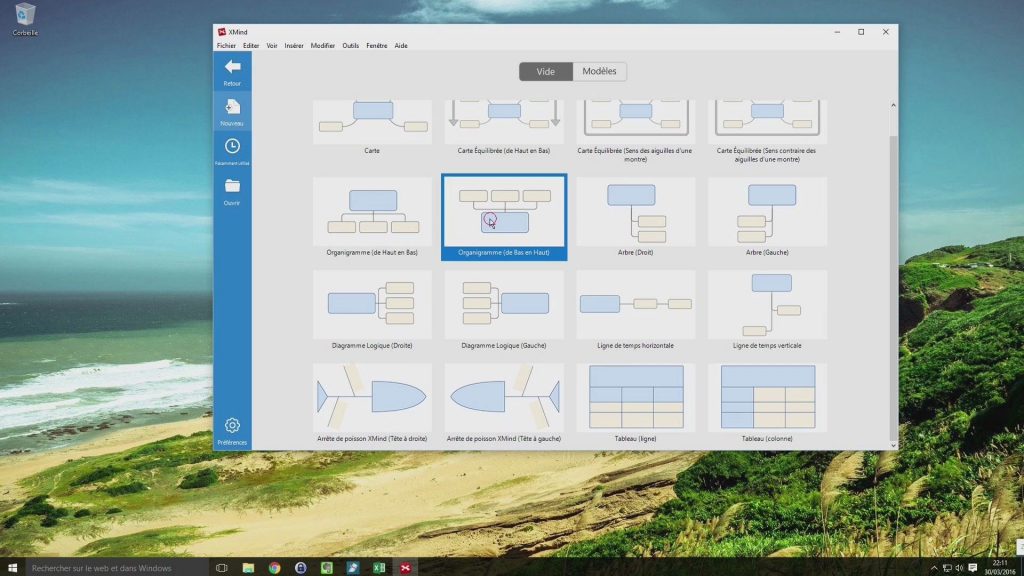
Task: Open the Fichier menu
Action: pyautogui.click(x=226, y=46)
